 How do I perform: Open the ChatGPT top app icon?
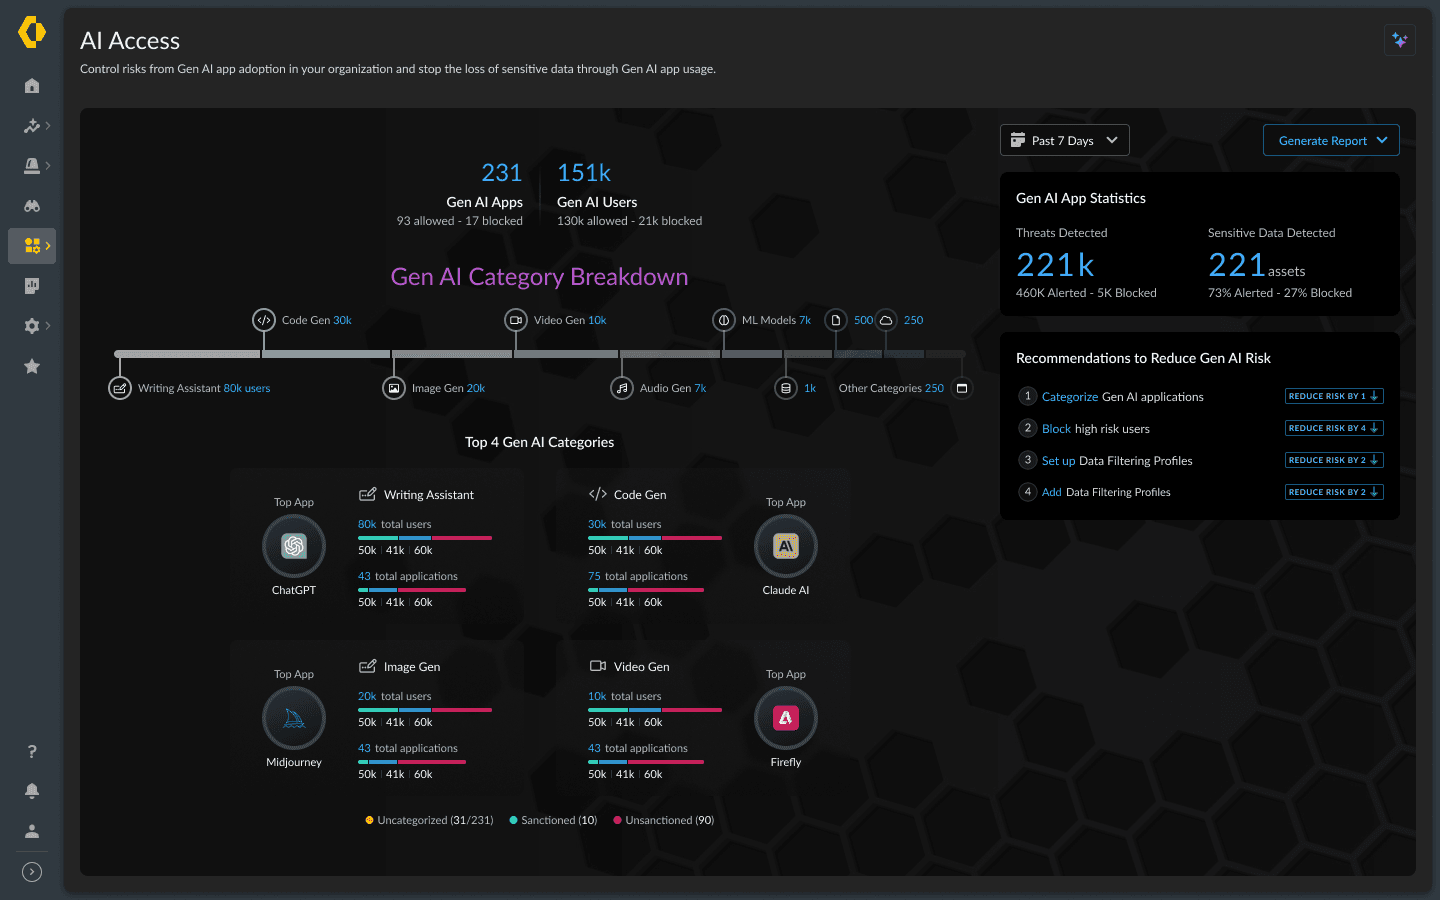pyautogui.click(x=294, y=546)
